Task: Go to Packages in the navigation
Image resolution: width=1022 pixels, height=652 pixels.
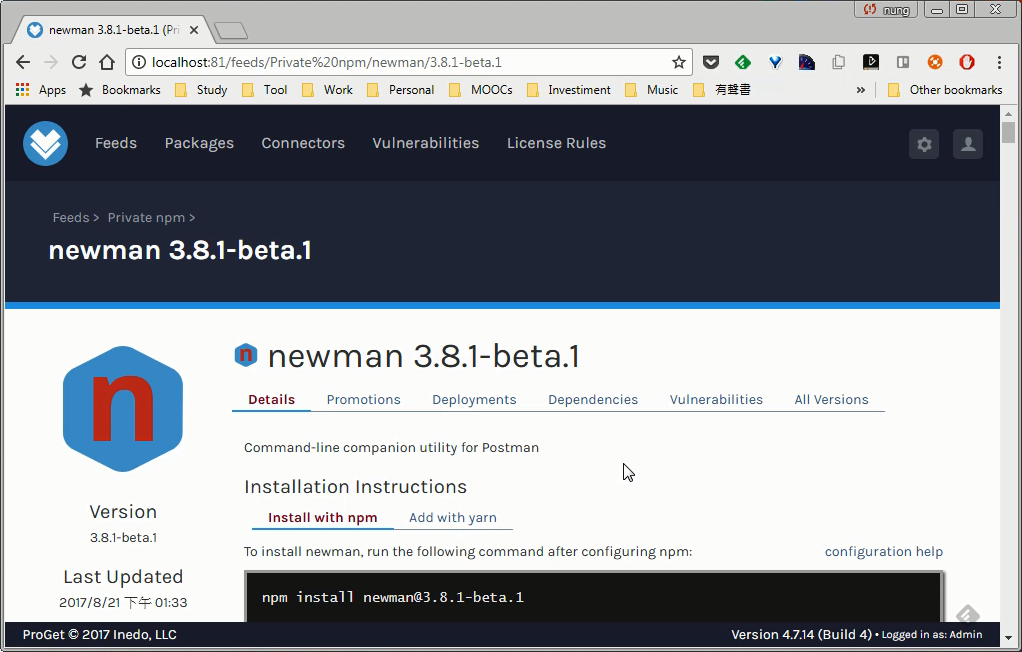Action: pyautogui.click(x=199, y=143)
